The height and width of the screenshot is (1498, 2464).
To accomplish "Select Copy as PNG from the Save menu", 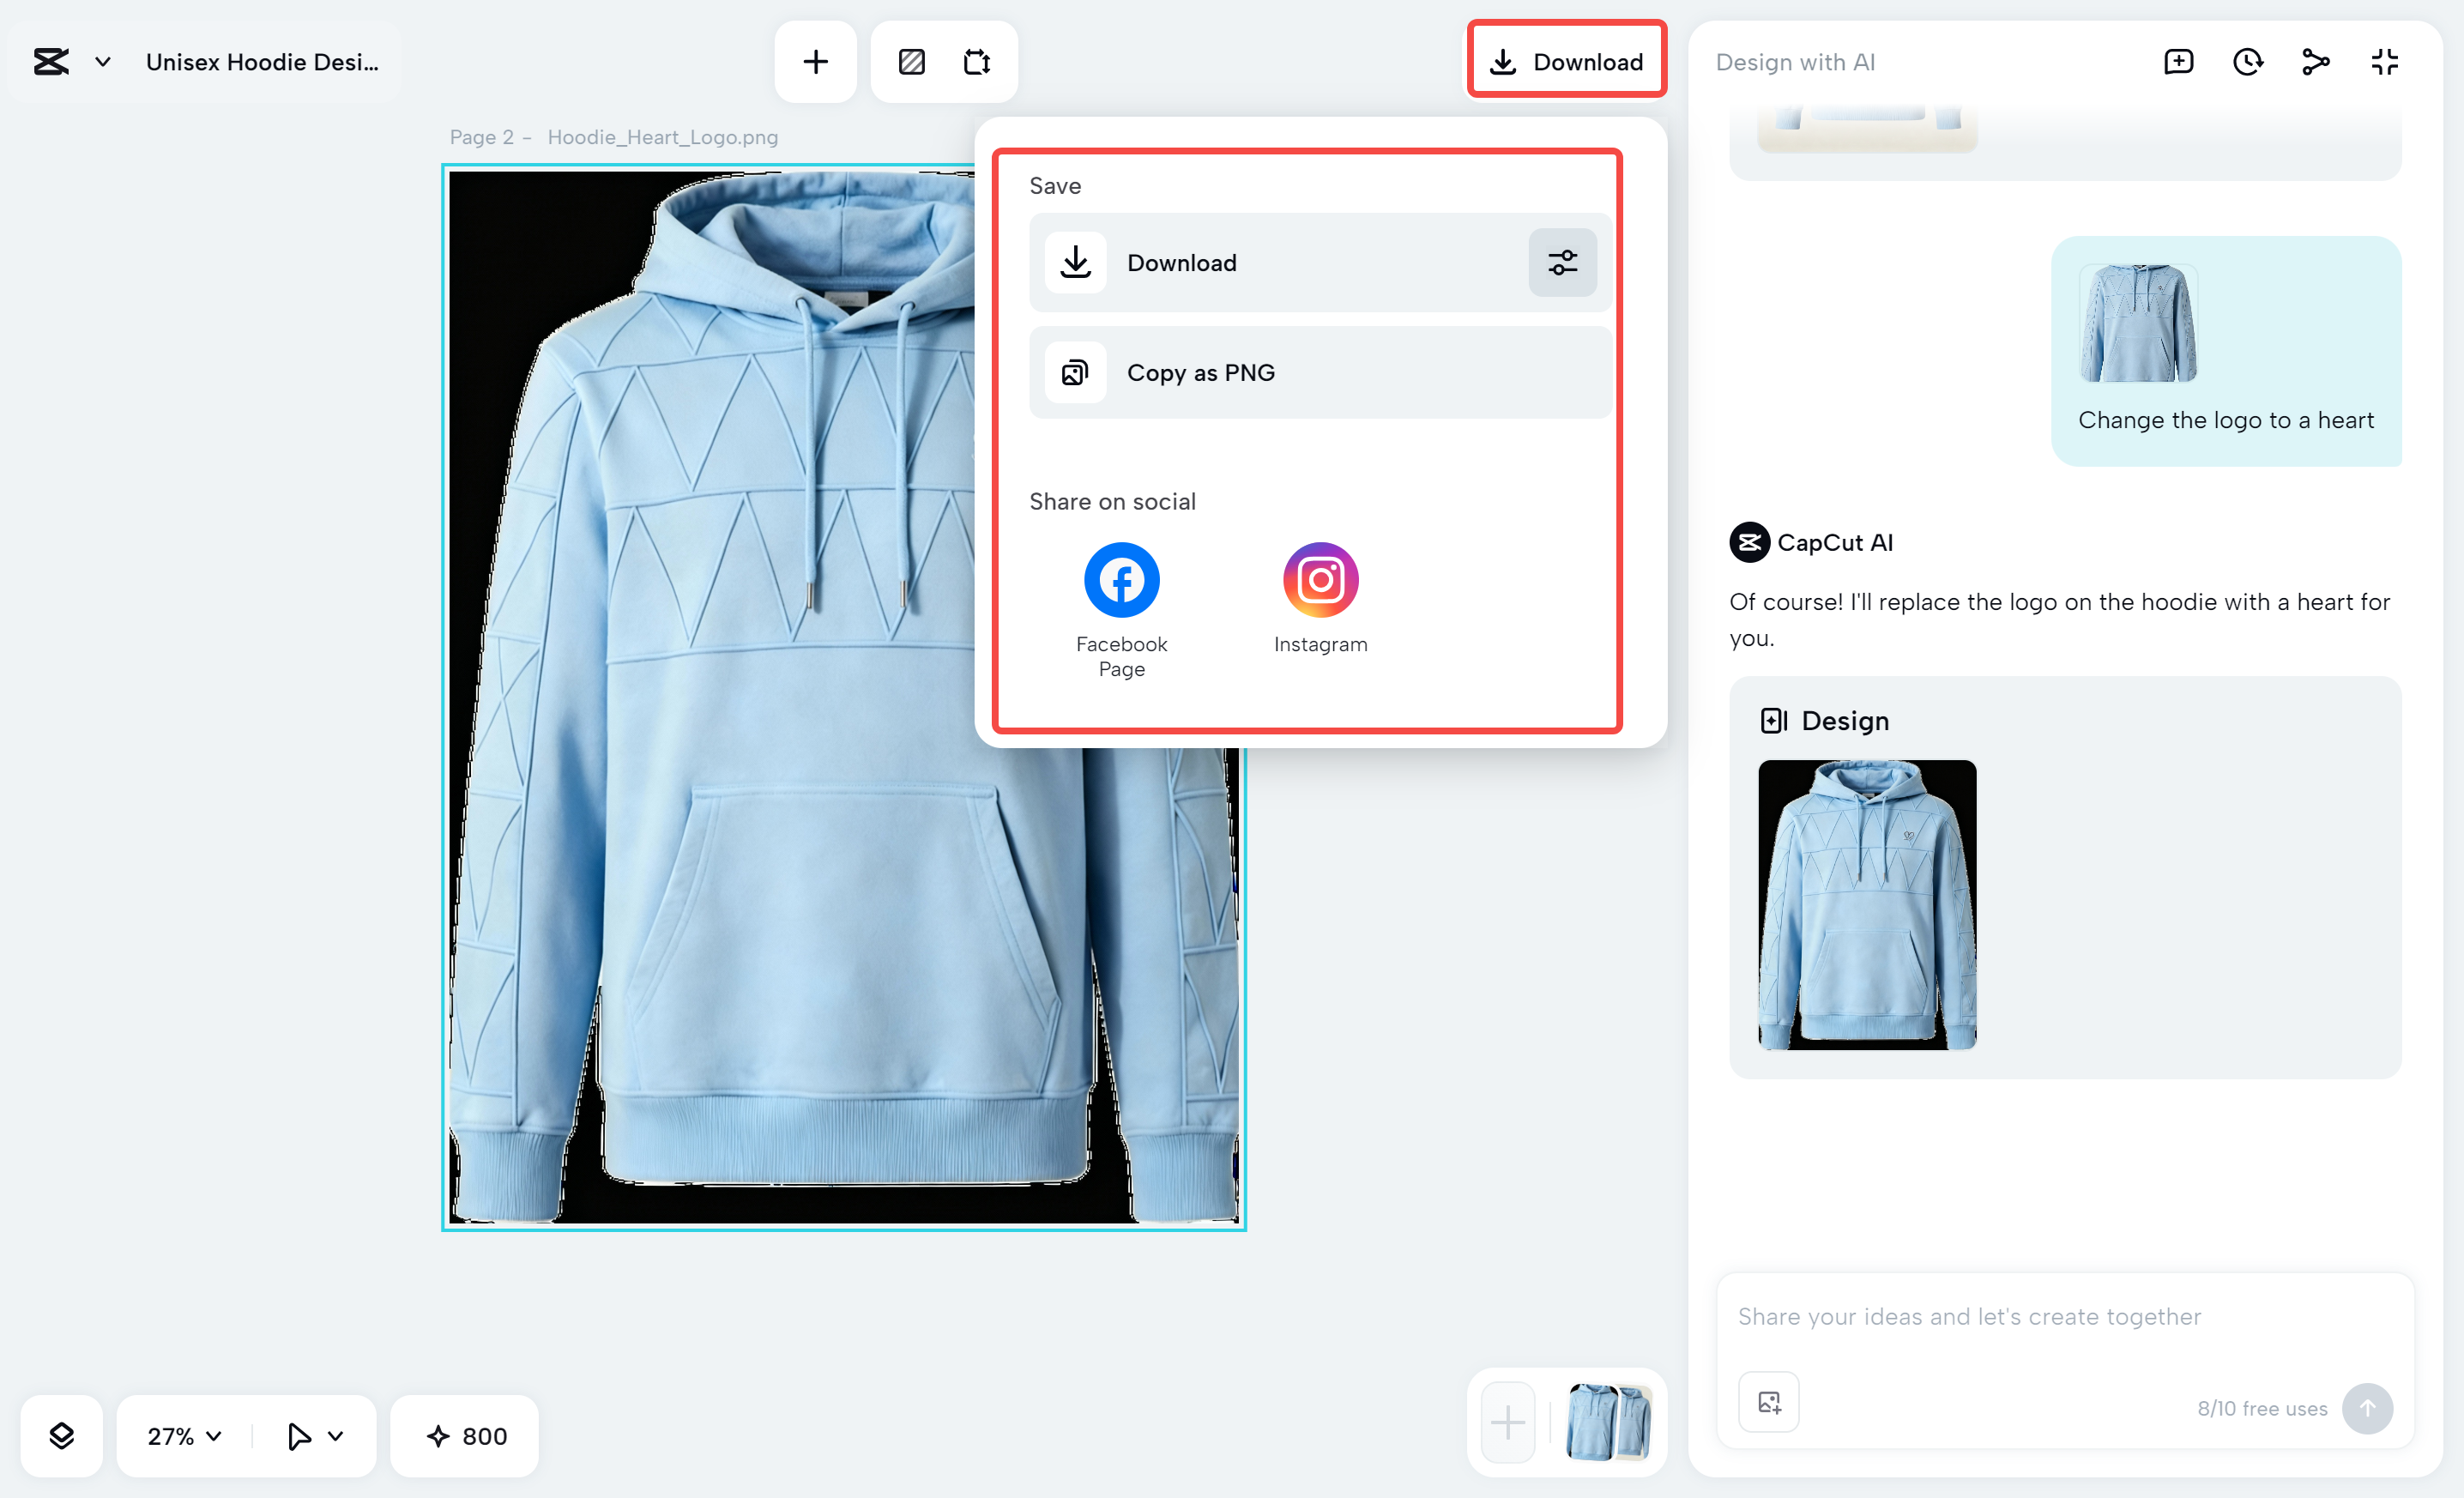I will pyautogui.click(x=1201, y=372).
